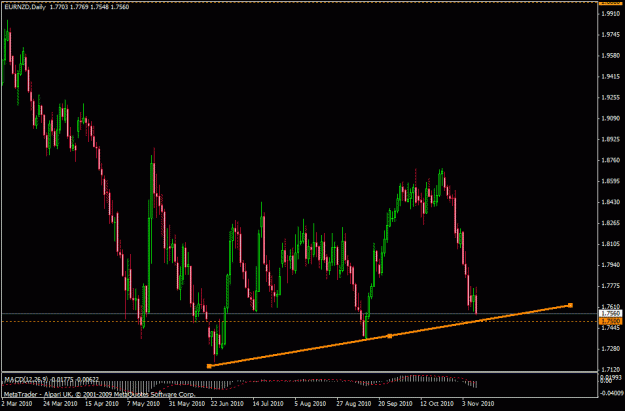The image size is (625, 411).
Task: Click the 1.8105 price axis label
Action: [610, 244]
